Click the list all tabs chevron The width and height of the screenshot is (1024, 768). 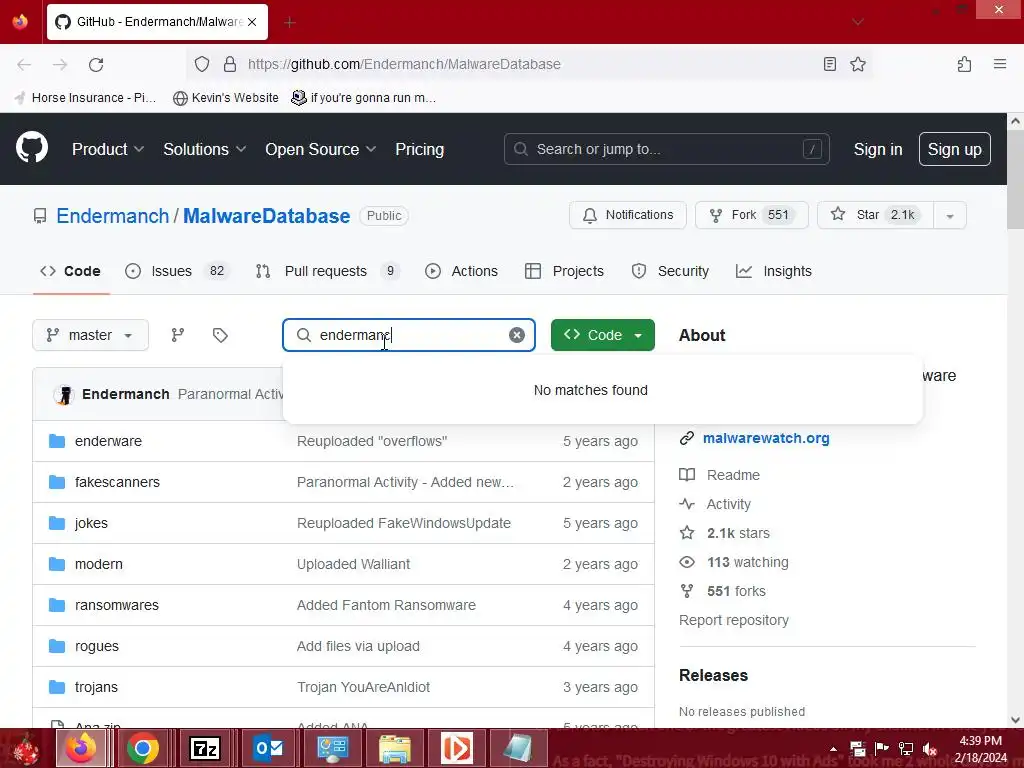coord(857,22)
